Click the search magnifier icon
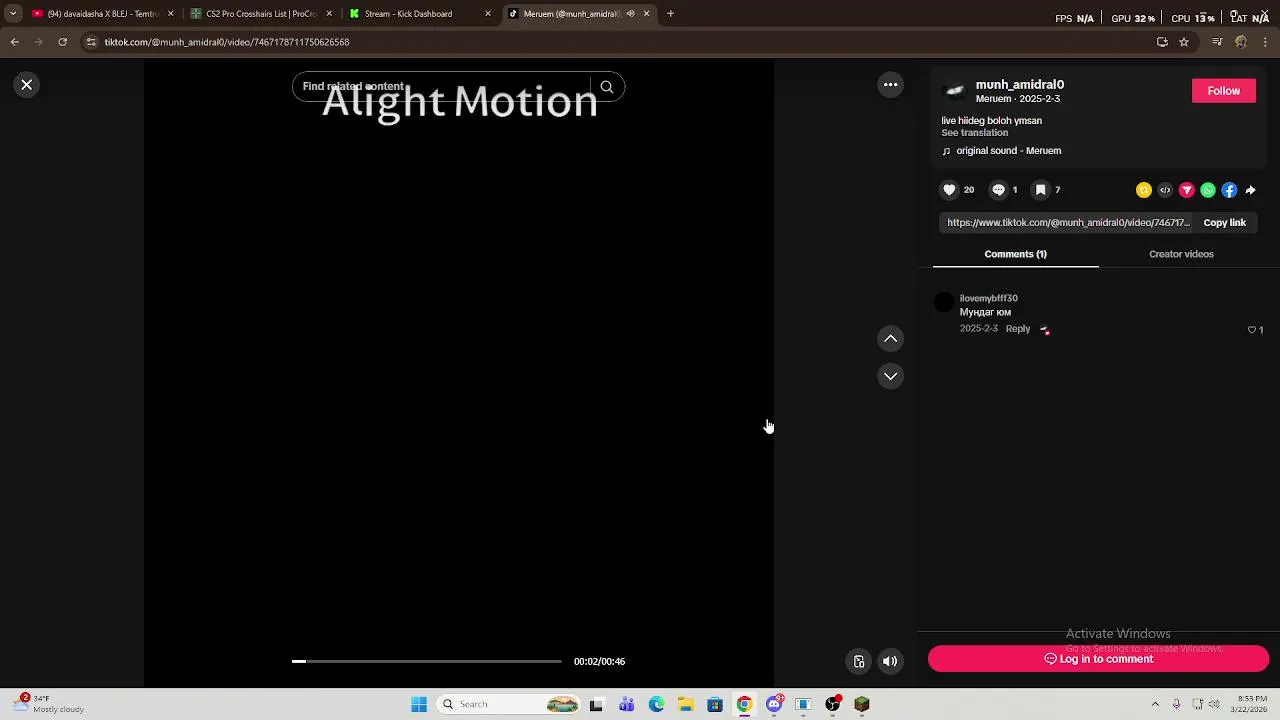Image resolution: width=1280 pixels, height=720 pixels. (606, 87)
